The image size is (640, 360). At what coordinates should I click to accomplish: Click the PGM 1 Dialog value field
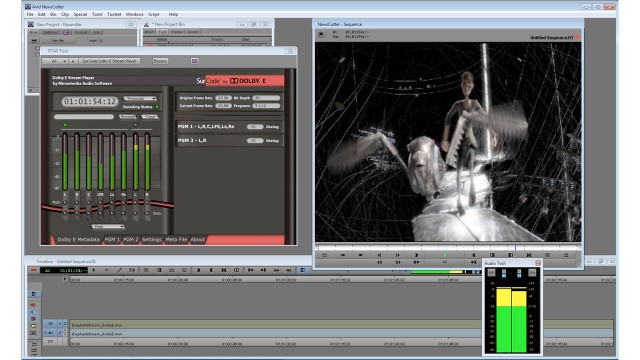coord(255,127)
